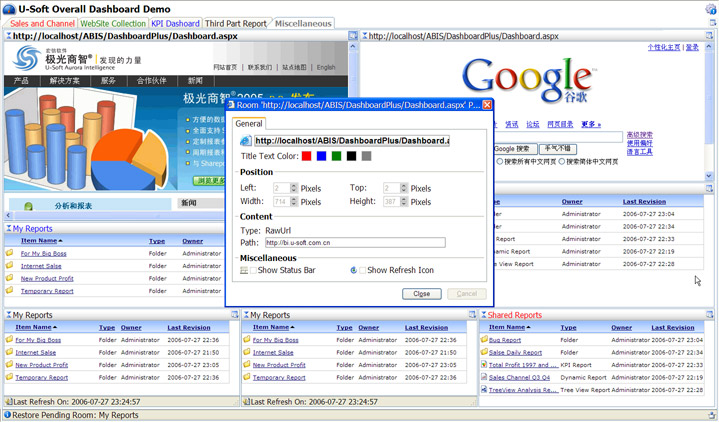
Task: Collapse the first Dashboard.aspx room with bold title
Action: [8, 36]
